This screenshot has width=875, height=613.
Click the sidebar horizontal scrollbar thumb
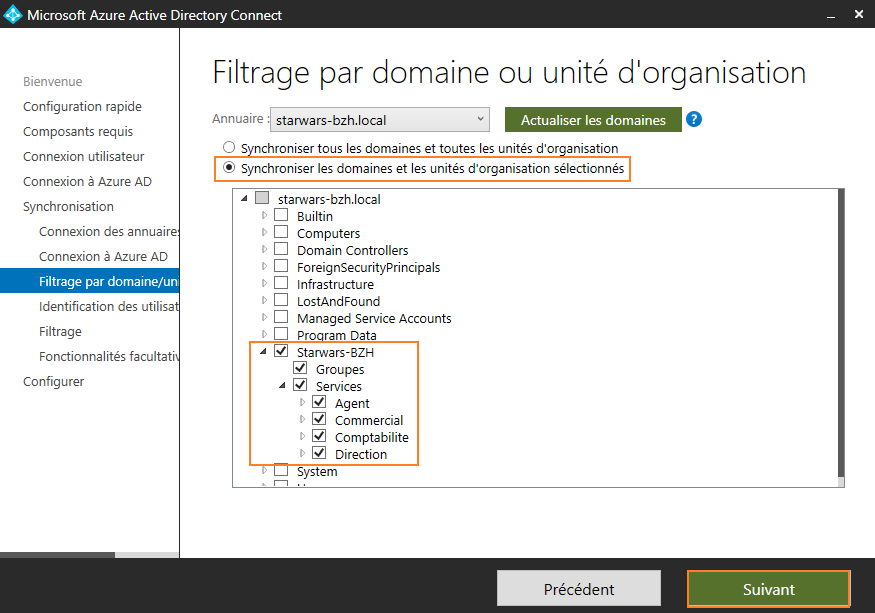pos(57,555)
